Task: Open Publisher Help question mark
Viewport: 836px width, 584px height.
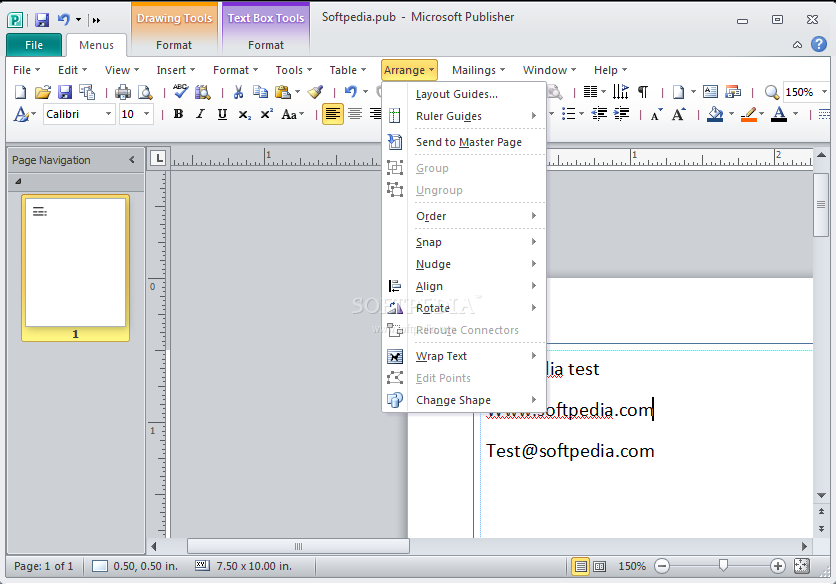Action: (819, 44)
